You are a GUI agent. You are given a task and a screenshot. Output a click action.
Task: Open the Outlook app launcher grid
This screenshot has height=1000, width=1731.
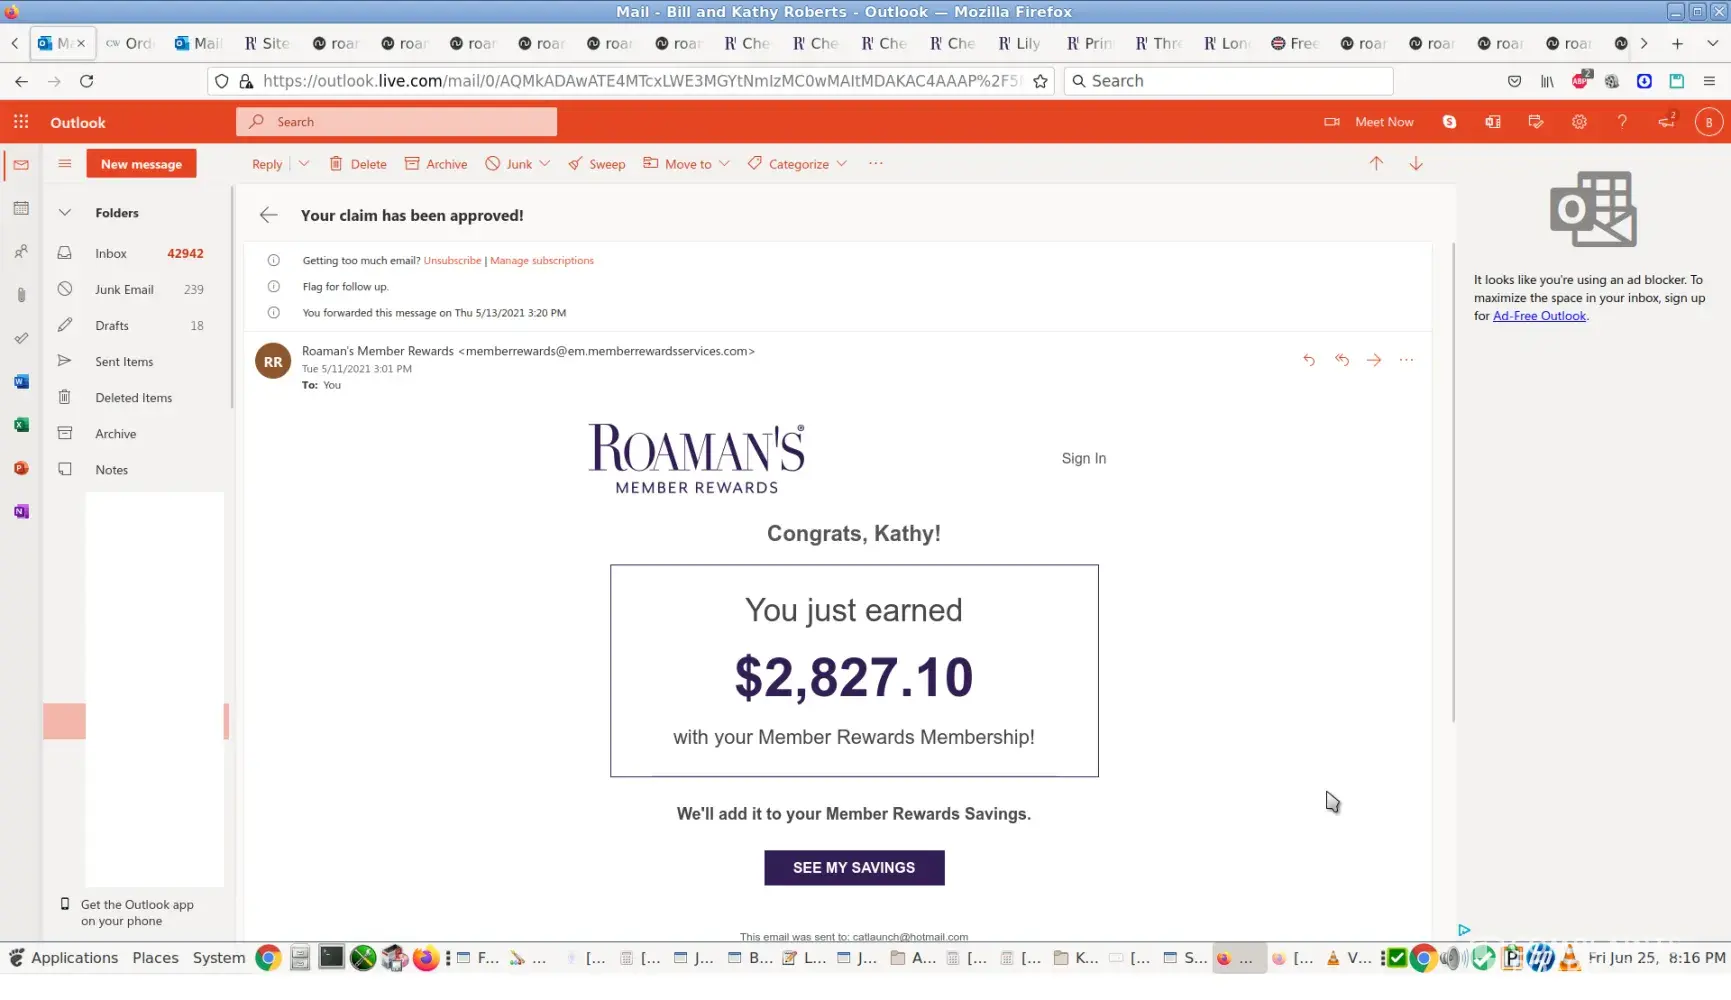coord(21,122)
